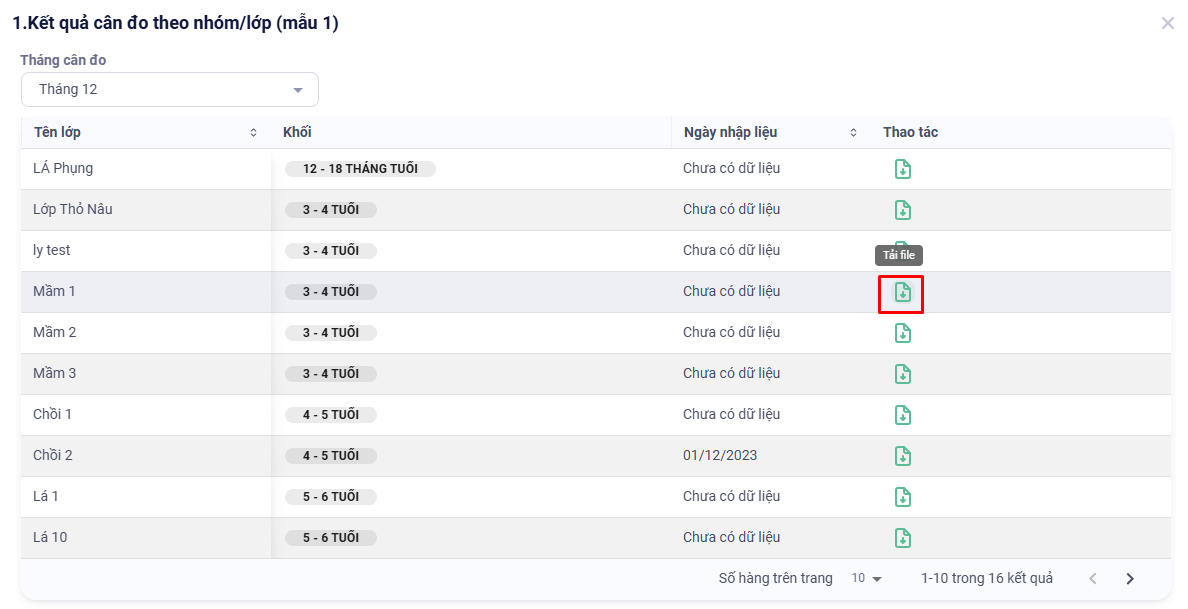Open the Tháng cân đo dropdown

tap(170, 90)
